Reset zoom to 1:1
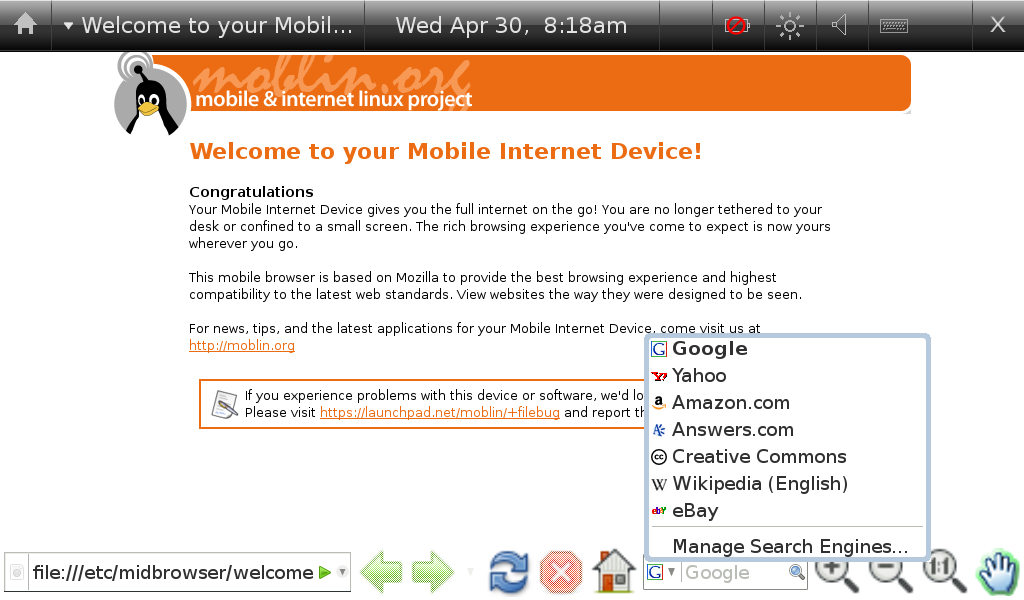This screenshot has width=1024, height=600. tap(944, 573)
